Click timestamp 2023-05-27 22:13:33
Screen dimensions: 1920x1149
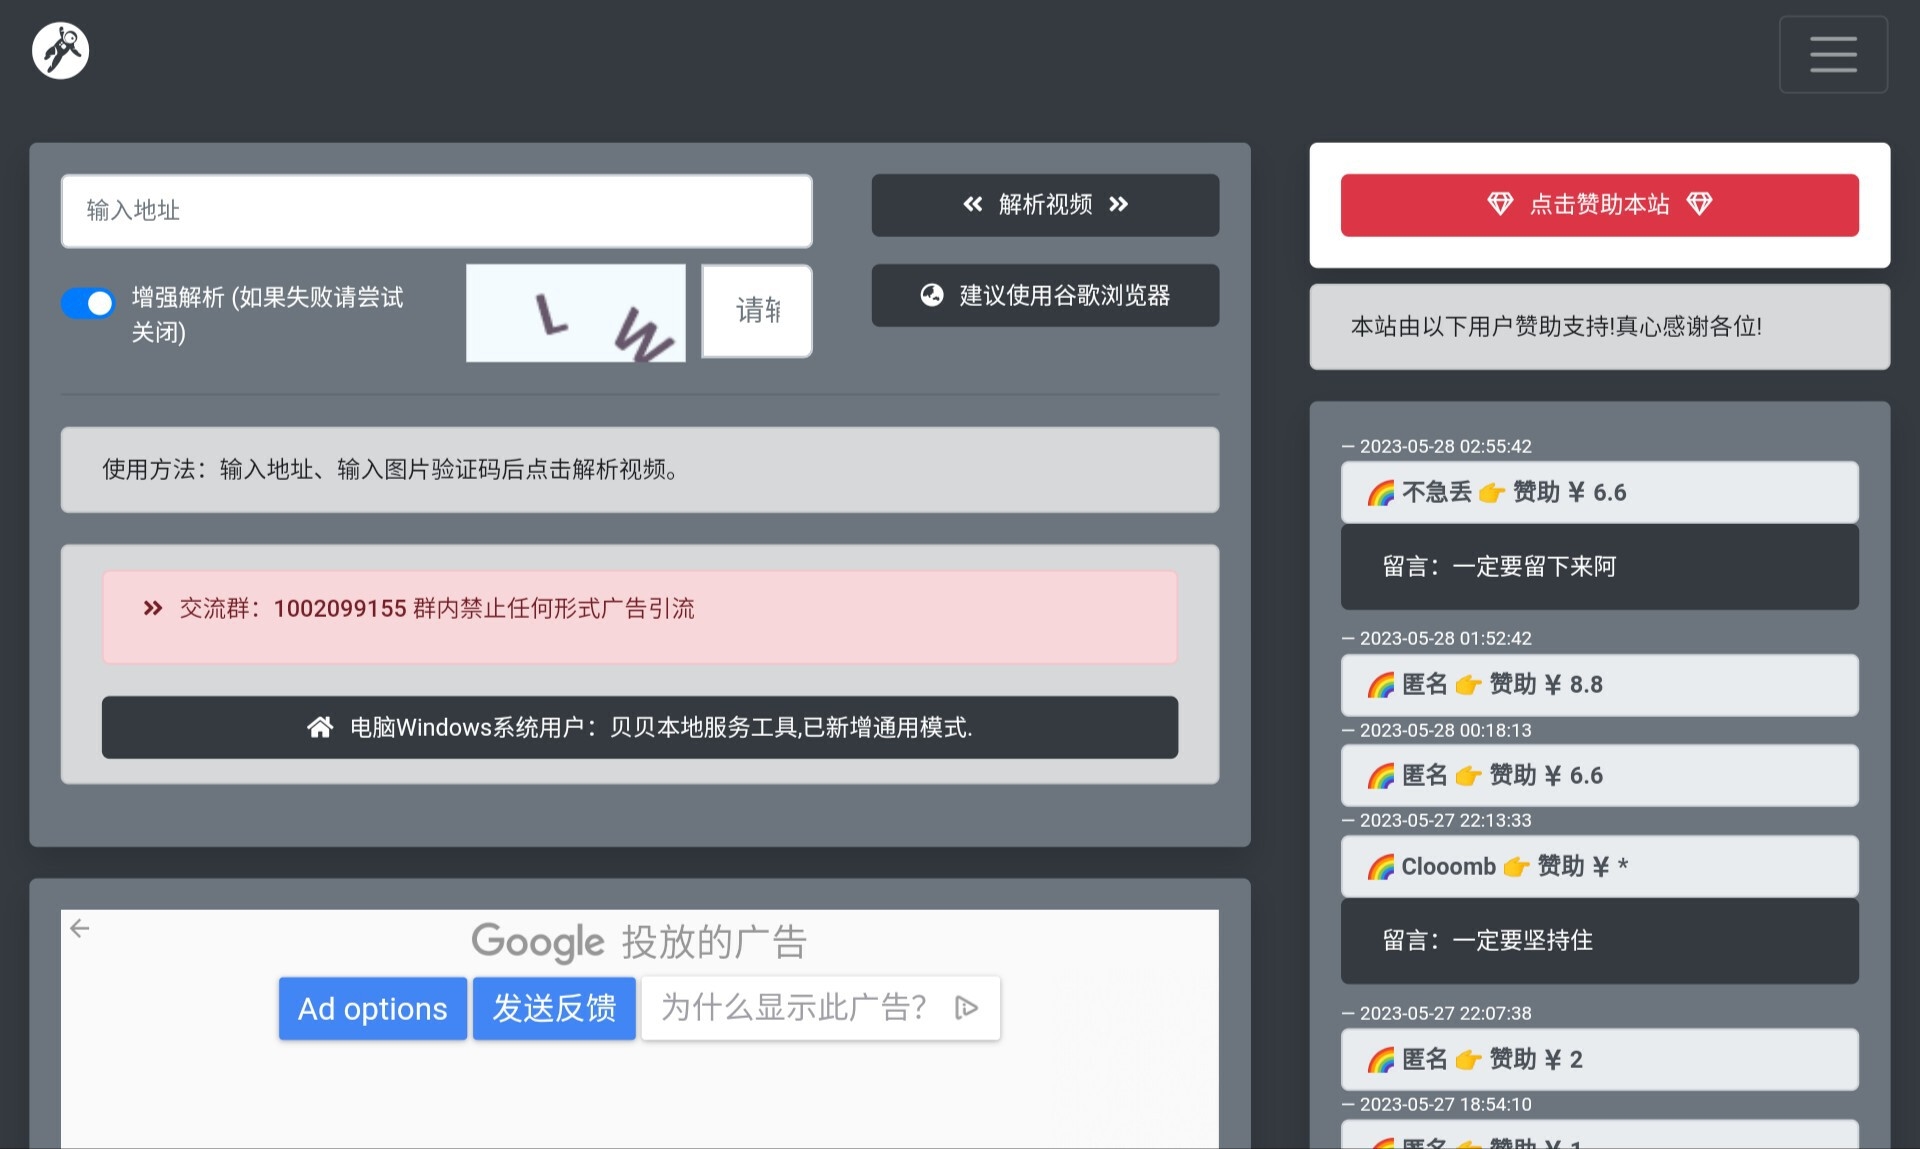pos(1445,820)
